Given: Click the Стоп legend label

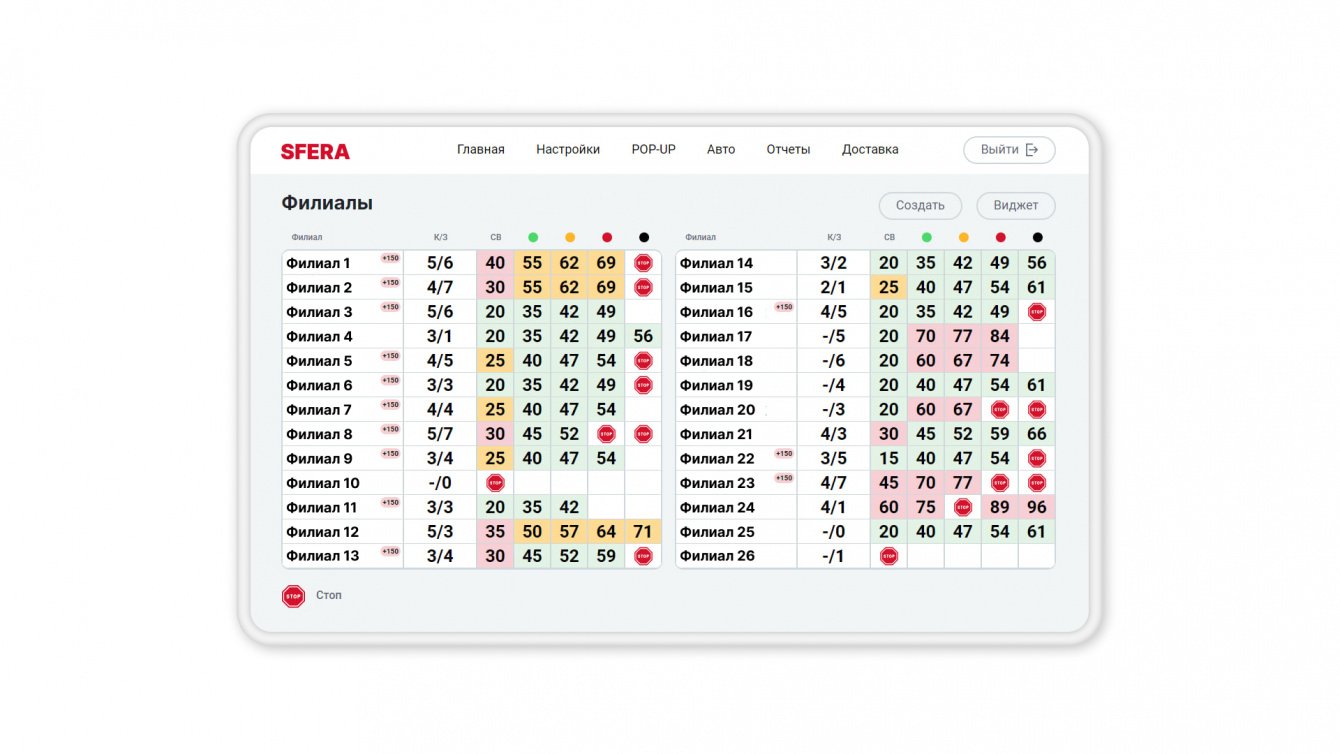Looking at the screenshot, I should 329,596.
